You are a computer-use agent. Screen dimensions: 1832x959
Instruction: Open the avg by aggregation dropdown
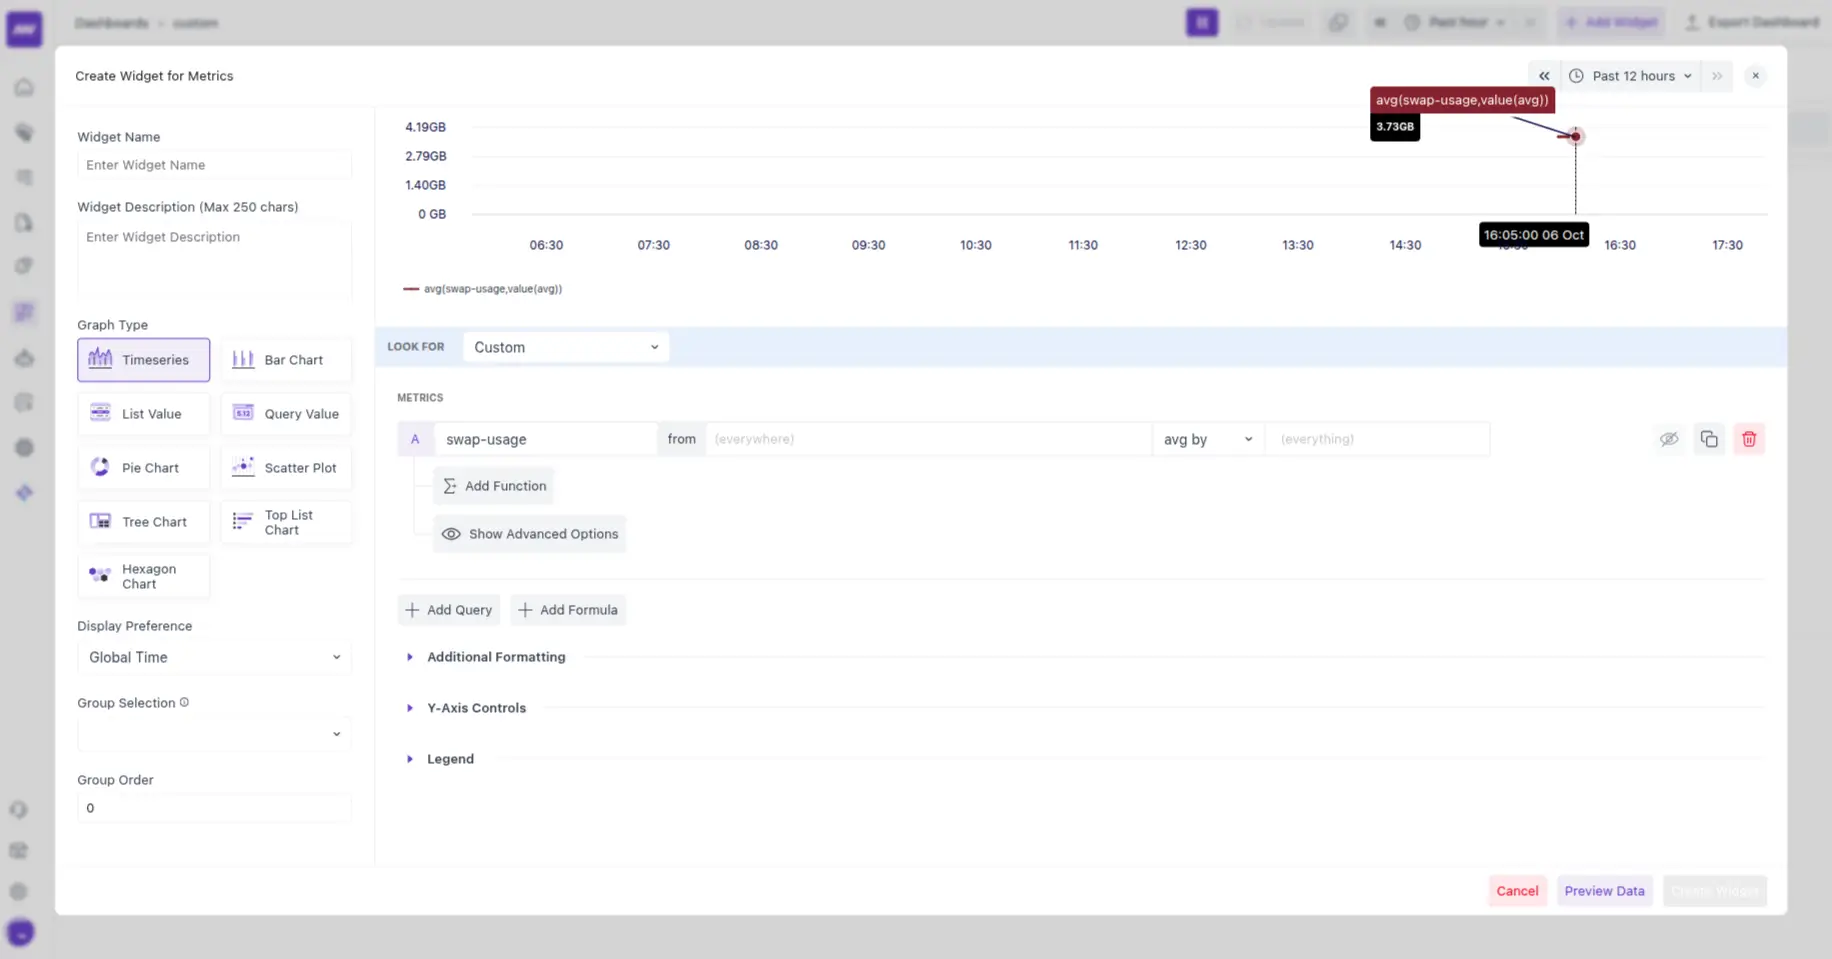[x=1206, y=438]
